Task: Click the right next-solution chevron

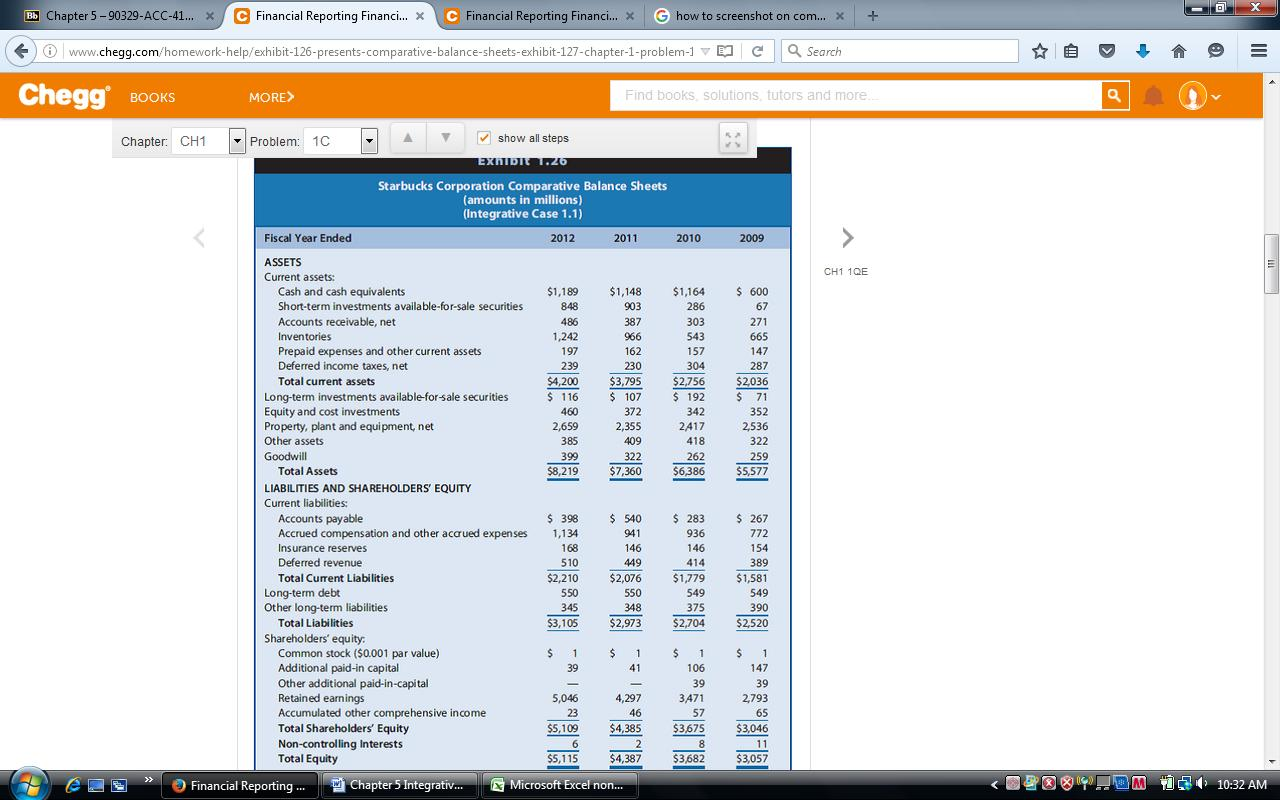Action: 848,237
